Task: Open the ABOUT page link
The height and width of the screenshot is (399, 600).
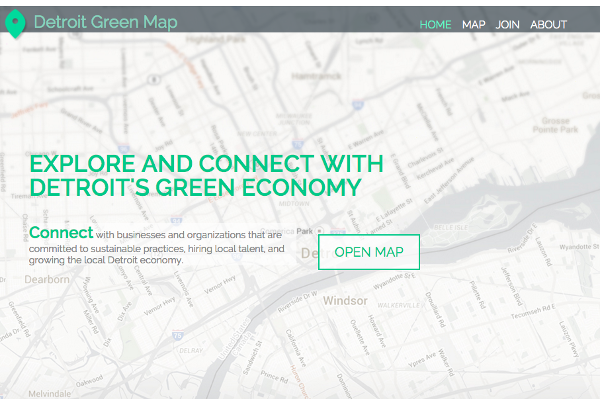Action: 548,24
